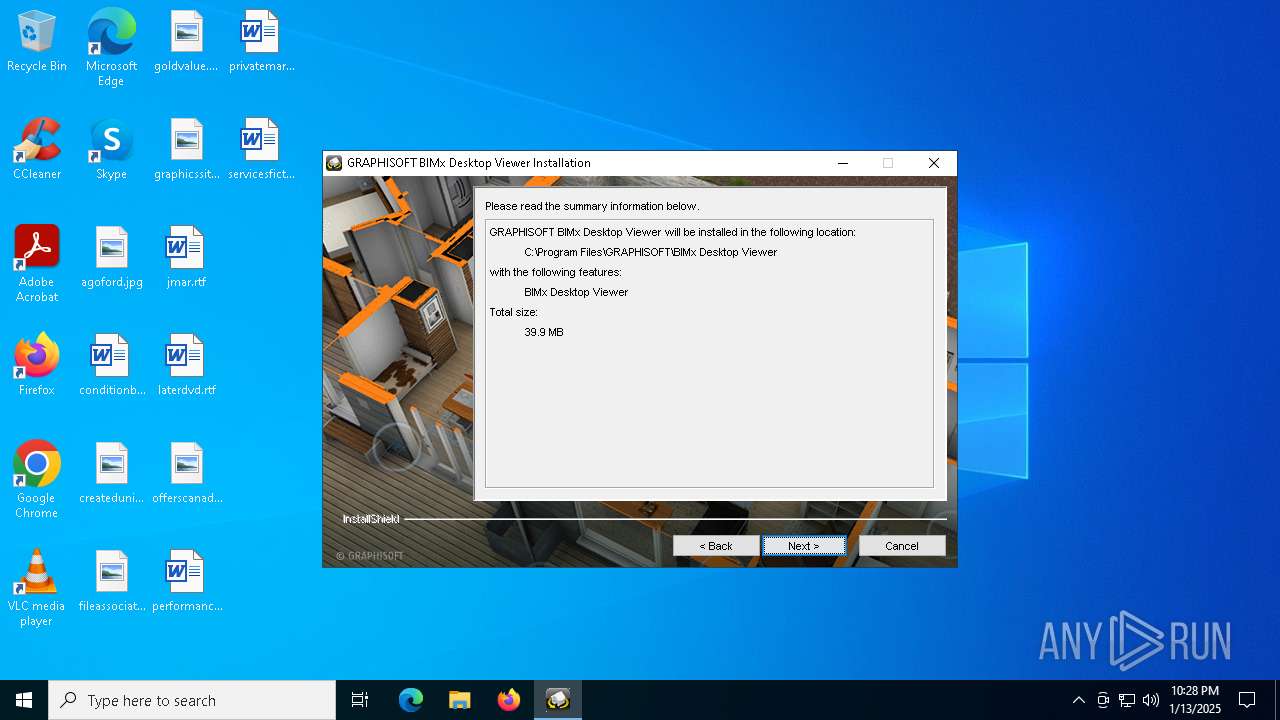Click the '39.9 MB' total size text
Image resolution: width=1280 pixels, height=720 pixels.
tap(544, 332)
